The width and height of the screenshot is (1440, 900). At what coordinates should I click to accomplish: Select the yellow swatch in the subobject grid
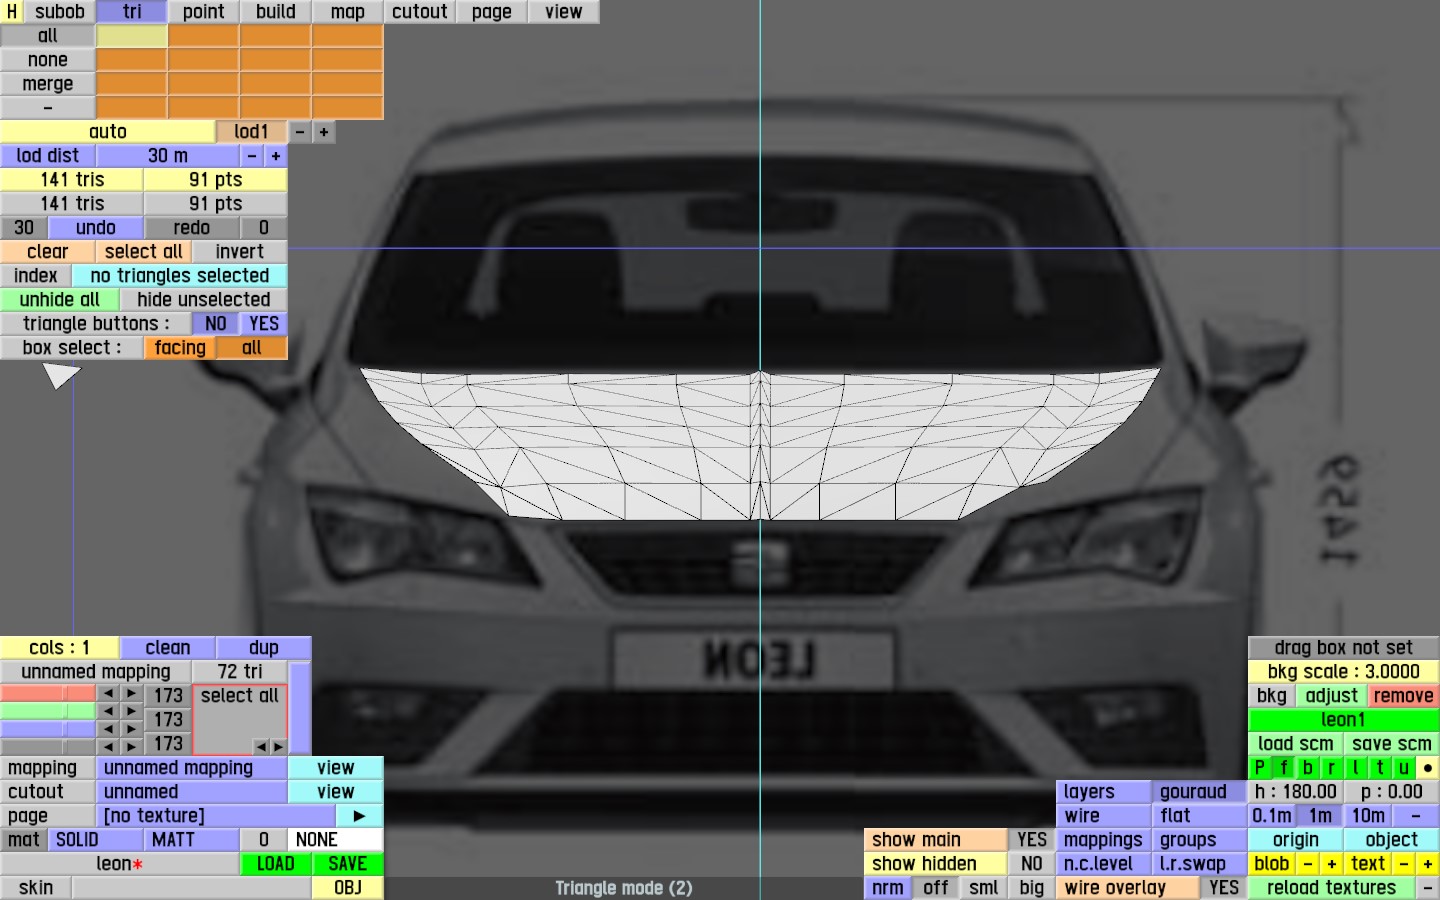[x=132, y=36]
